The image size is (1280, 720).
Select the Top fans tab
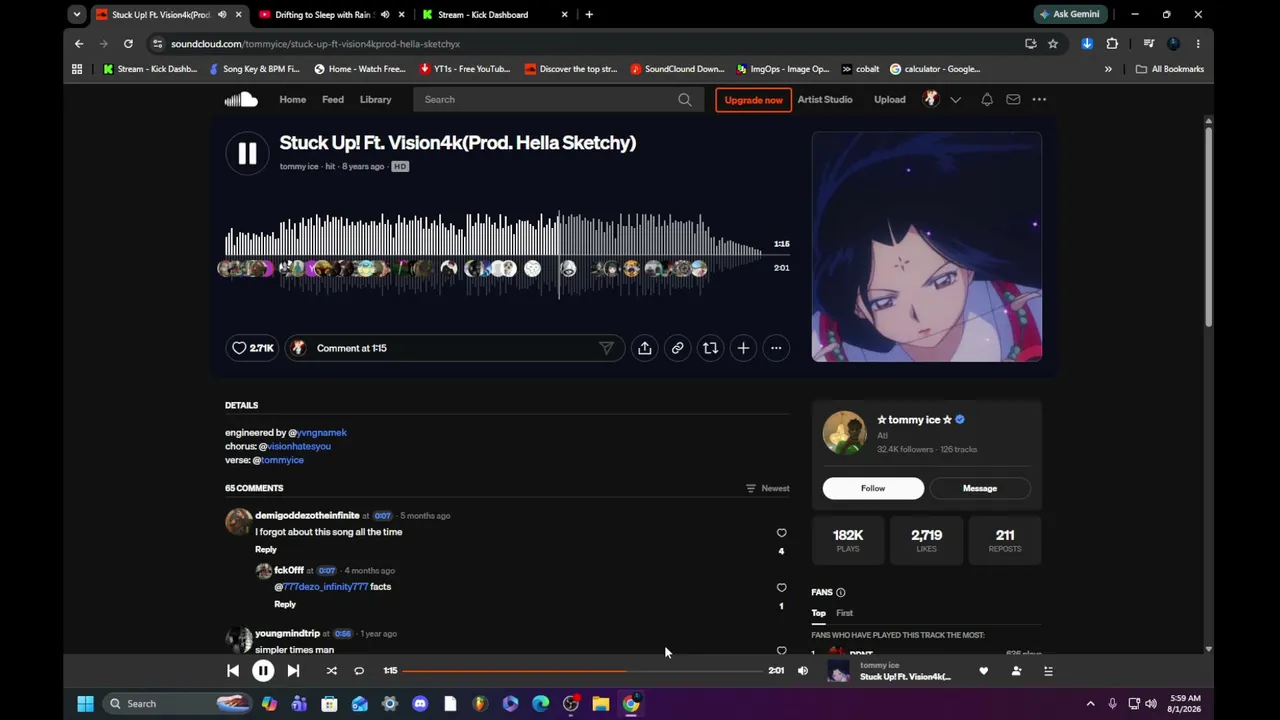819,613
